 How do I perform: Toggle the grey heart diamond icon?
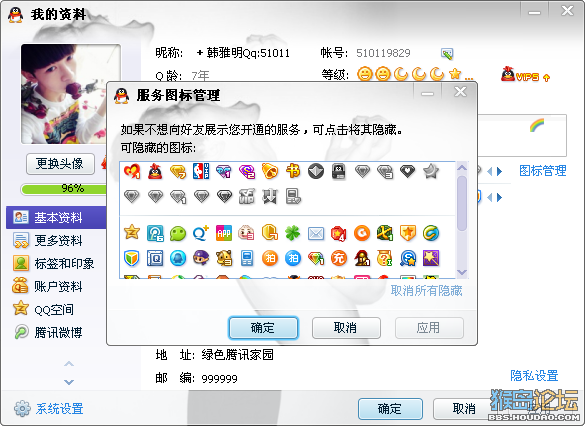click(x=407, y=171)
